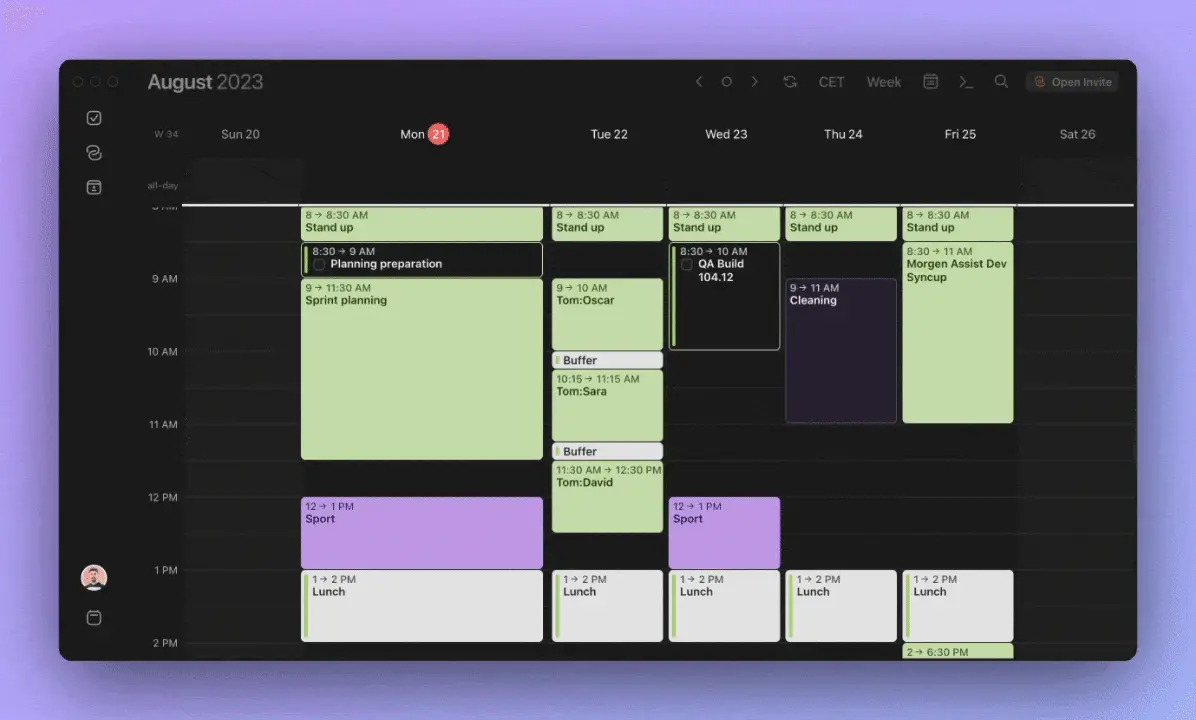
Task: Open the mini calendar date picker icon
Action: click(x=930, y=81)
